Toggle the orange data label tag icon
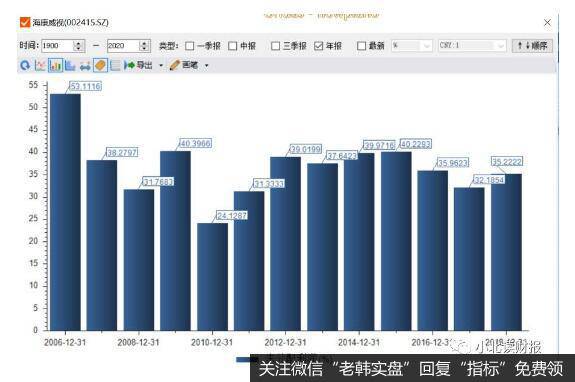Image resolution: width=575 pixels, height=382 pixels. click(x=100, y=65)
